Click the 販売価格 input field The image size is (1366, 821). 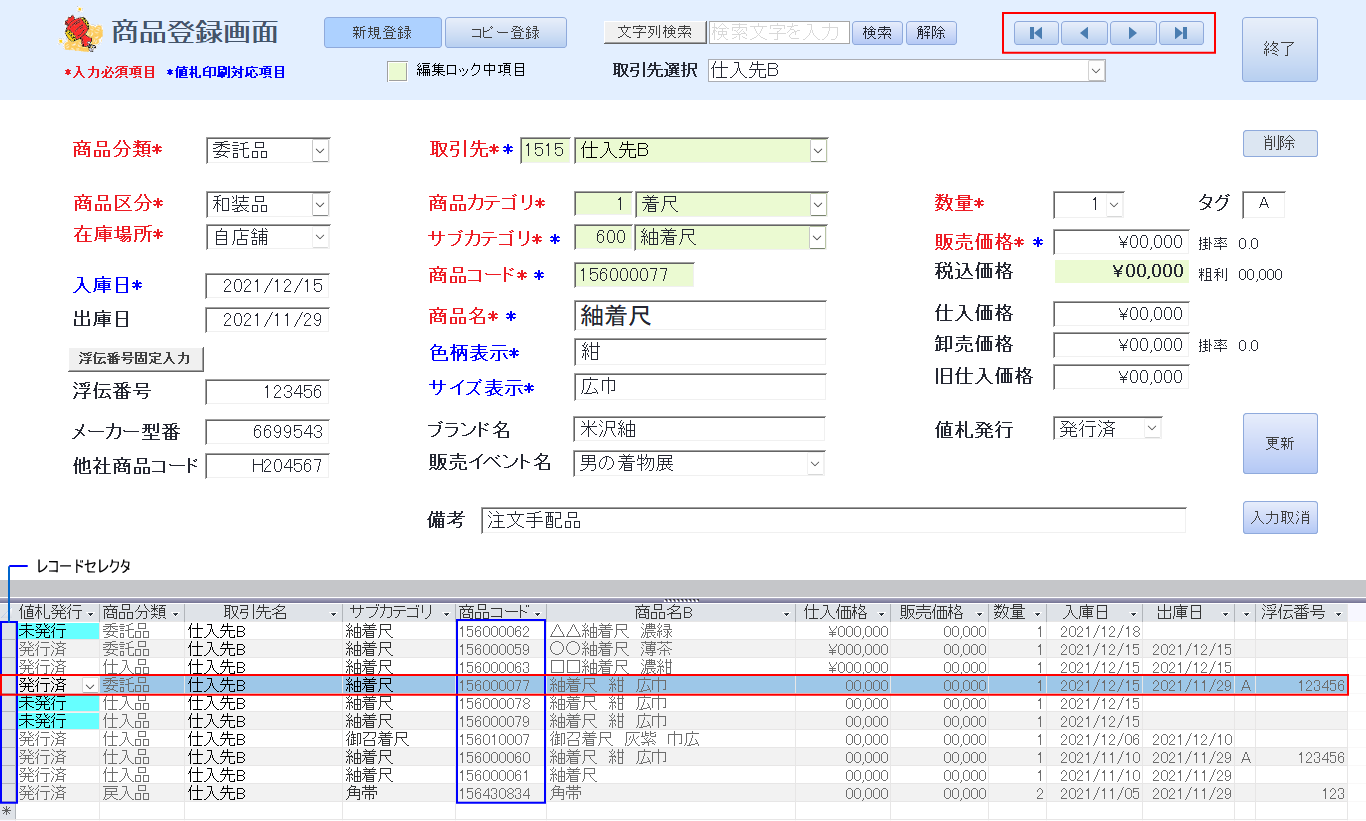pos(1121,242)
